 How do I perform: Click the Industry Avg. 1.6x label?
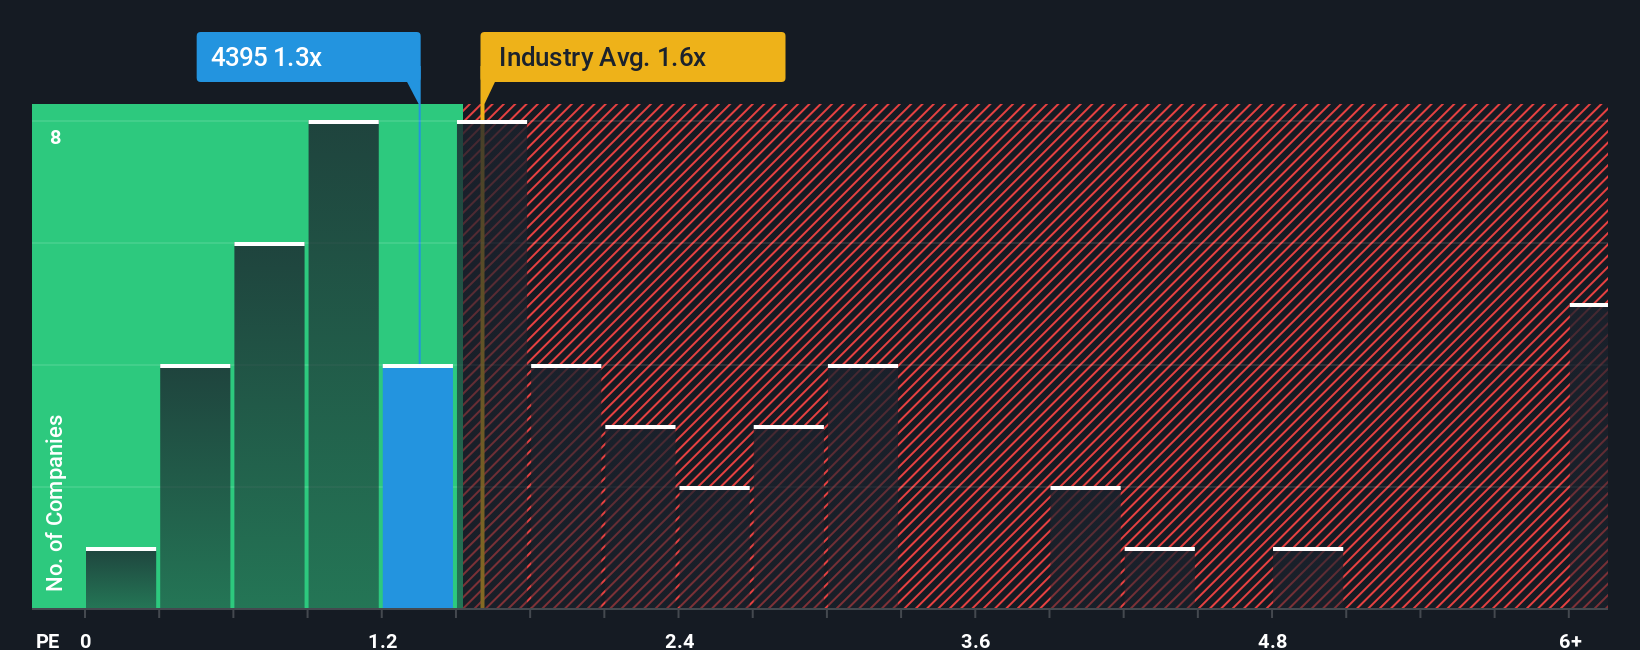point(632,57)
